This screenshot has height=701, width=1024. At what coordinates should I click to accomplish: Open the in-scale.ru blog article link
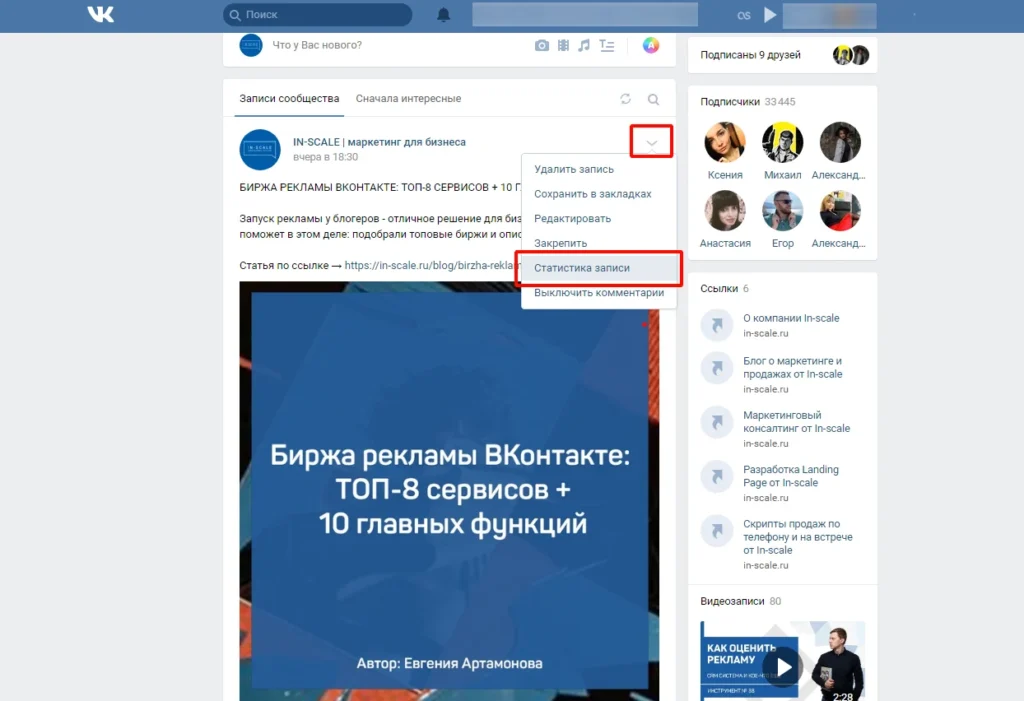432,265
